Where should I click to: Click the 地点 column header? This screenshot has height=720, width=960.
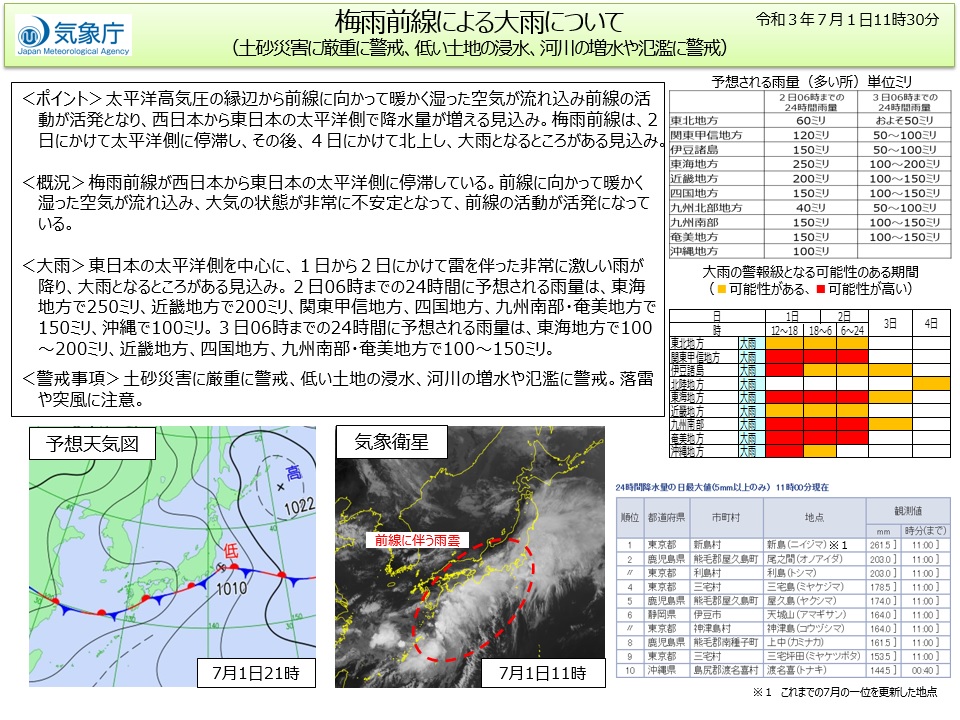point(814,517)
